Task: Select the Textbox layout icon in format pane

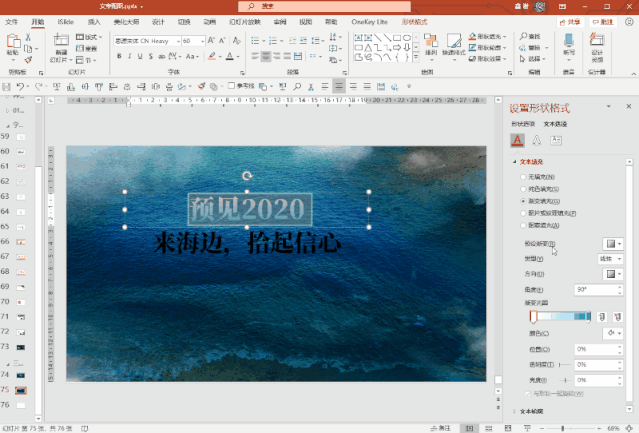Action: (556, 141)
